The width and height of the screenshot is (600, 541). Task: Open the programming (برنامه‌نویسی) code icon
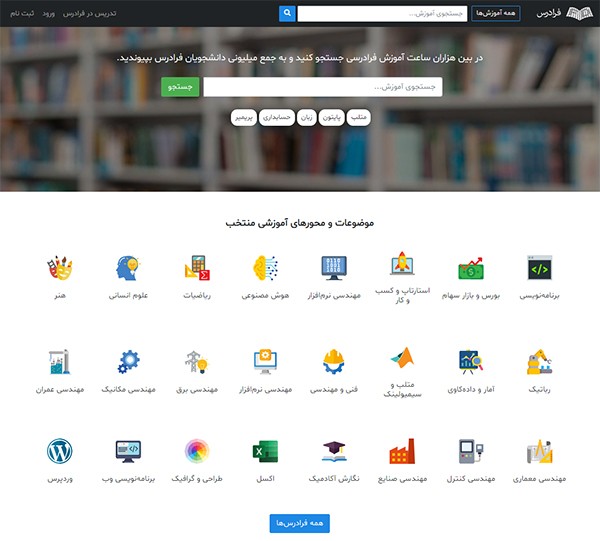pos(539,267)
